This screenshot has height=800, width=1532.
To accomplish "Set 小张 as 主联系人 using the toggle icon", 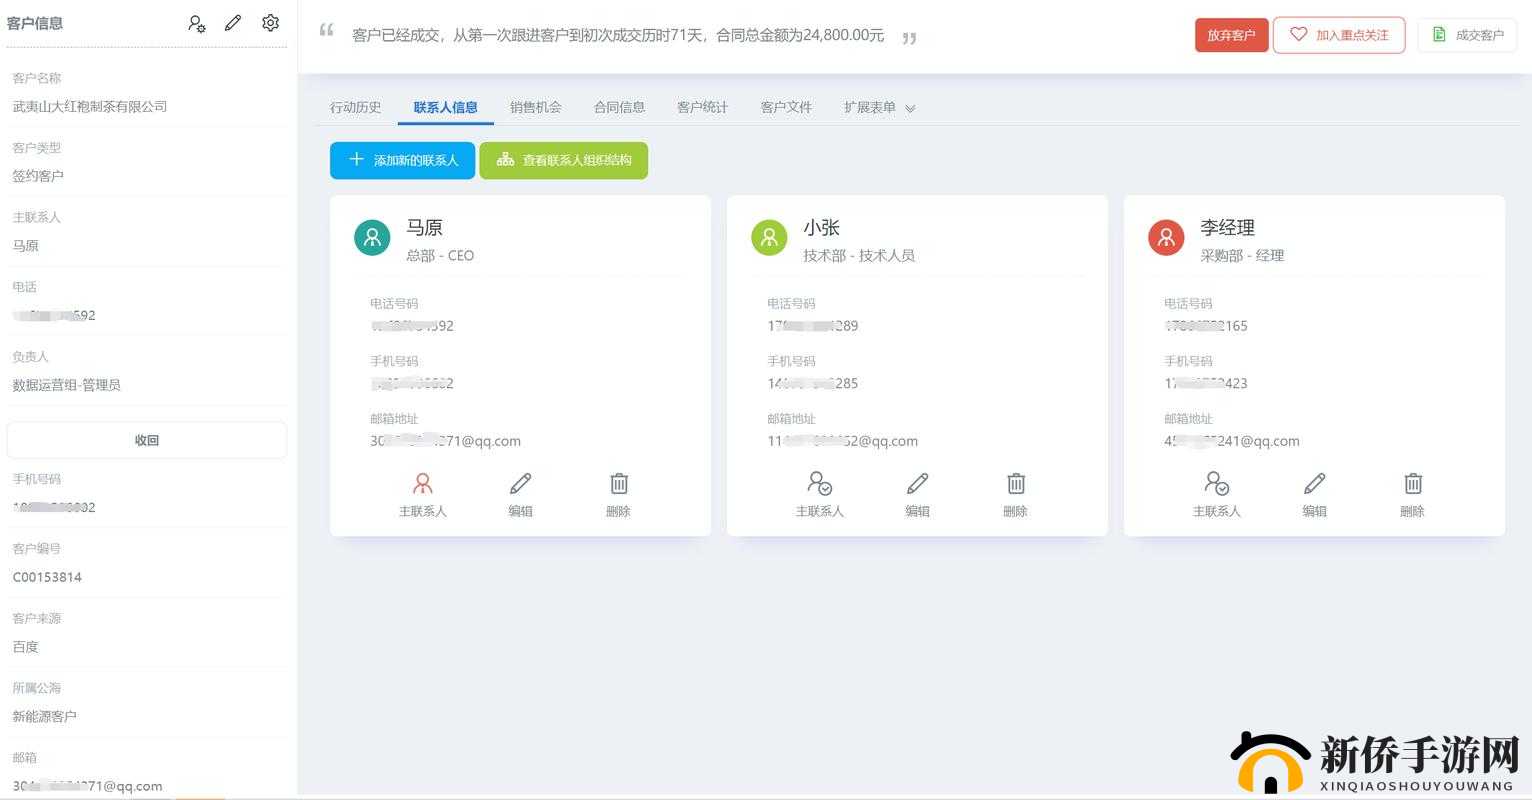I will [x=820, y=484].
